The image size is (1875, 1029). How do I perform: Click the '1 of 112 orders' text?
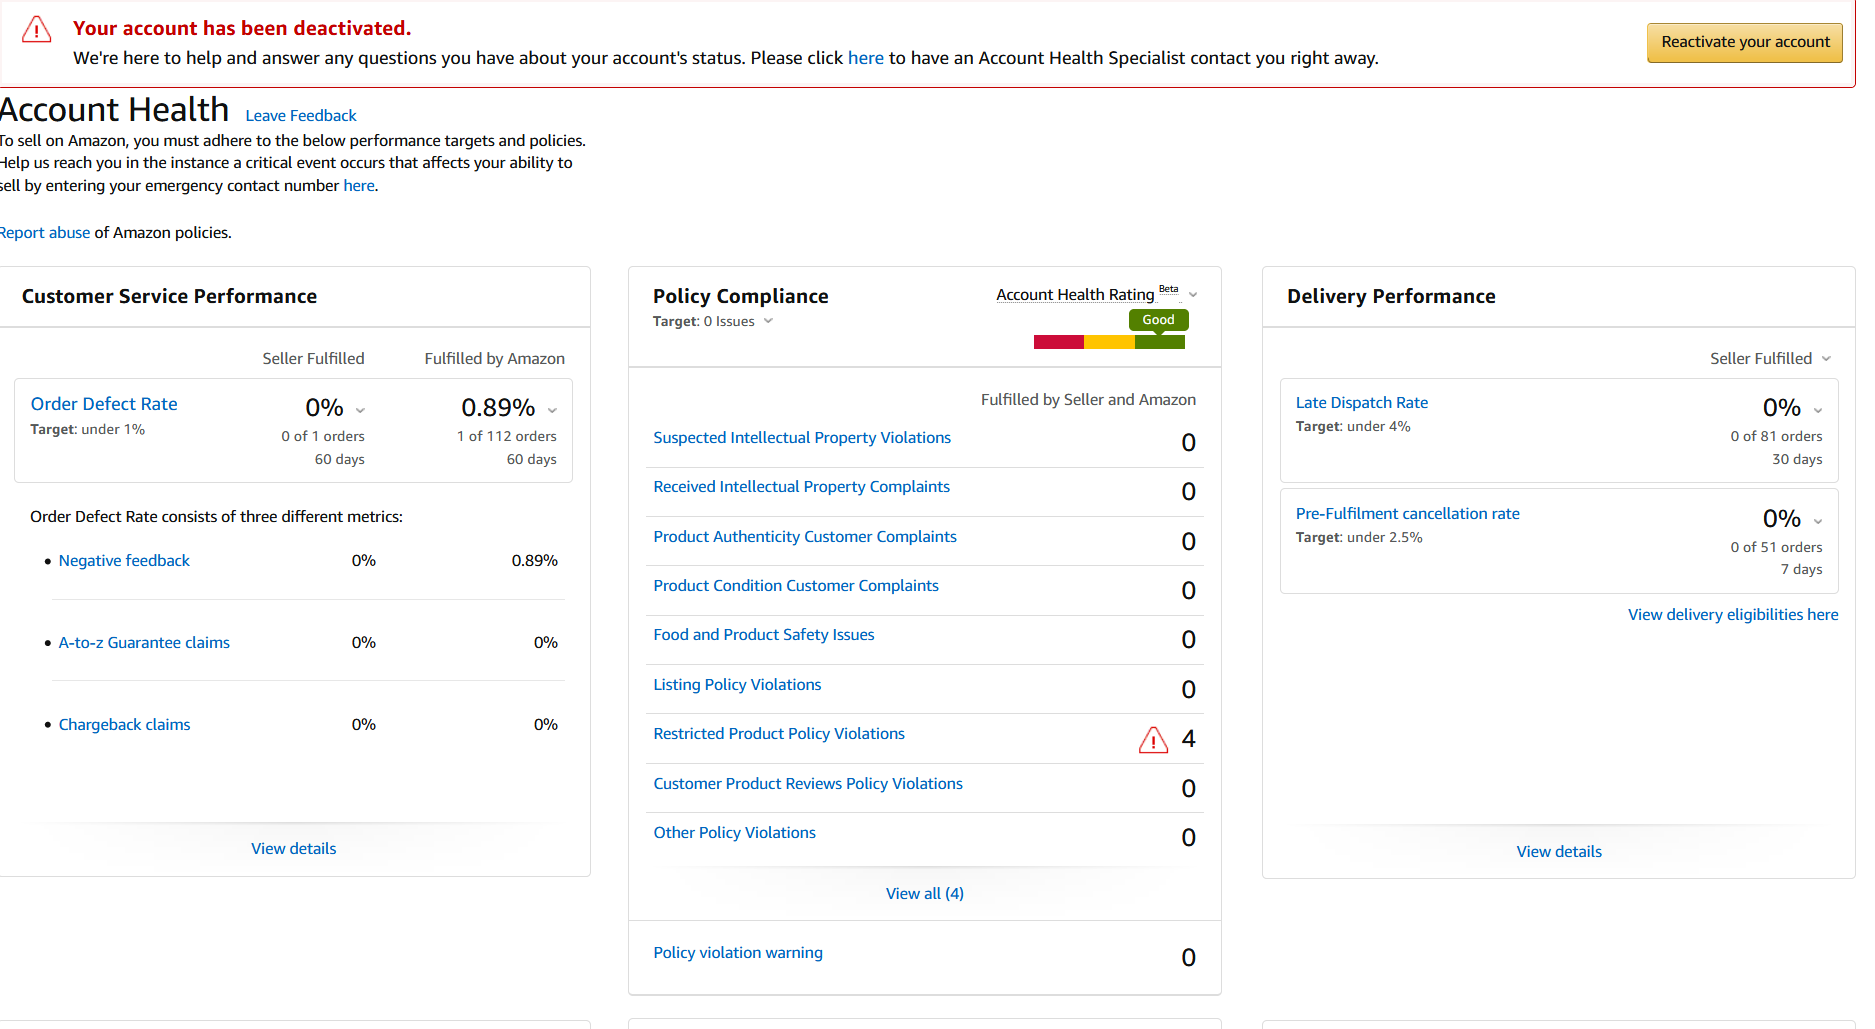(507, 437)
